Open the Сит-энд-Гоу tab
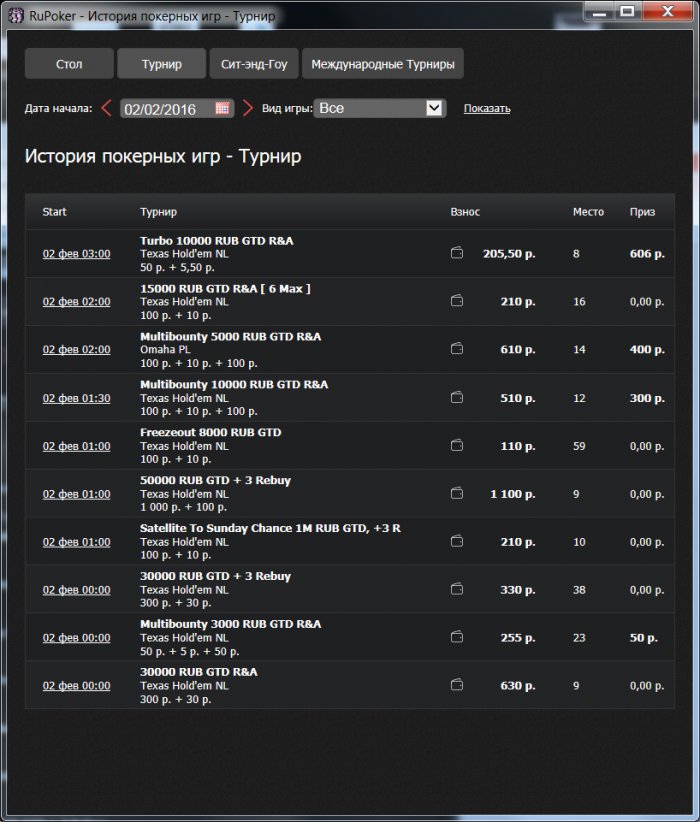Image resolution: width=700 pixels, height=822 pixels. point(254,64)
